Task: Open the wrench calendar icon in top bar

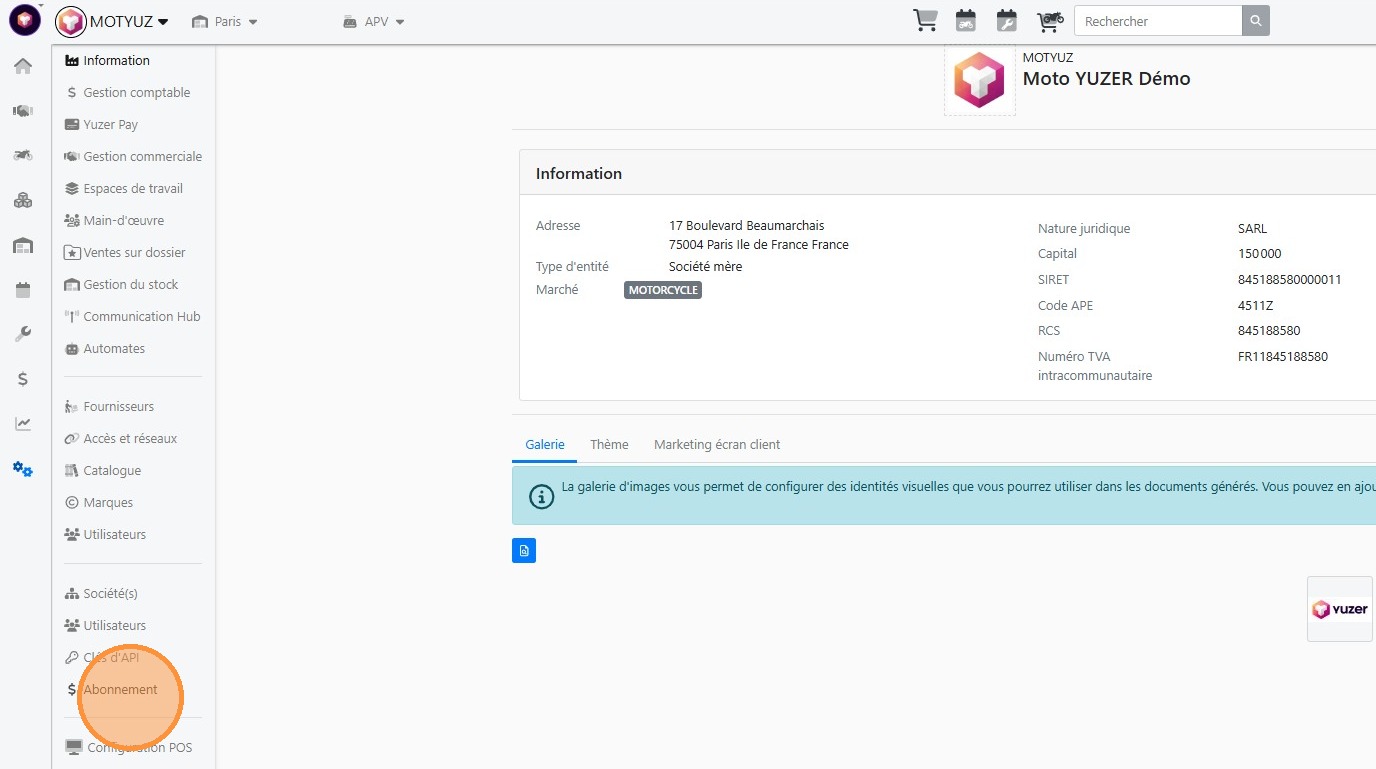Action: coord(1007,20)
